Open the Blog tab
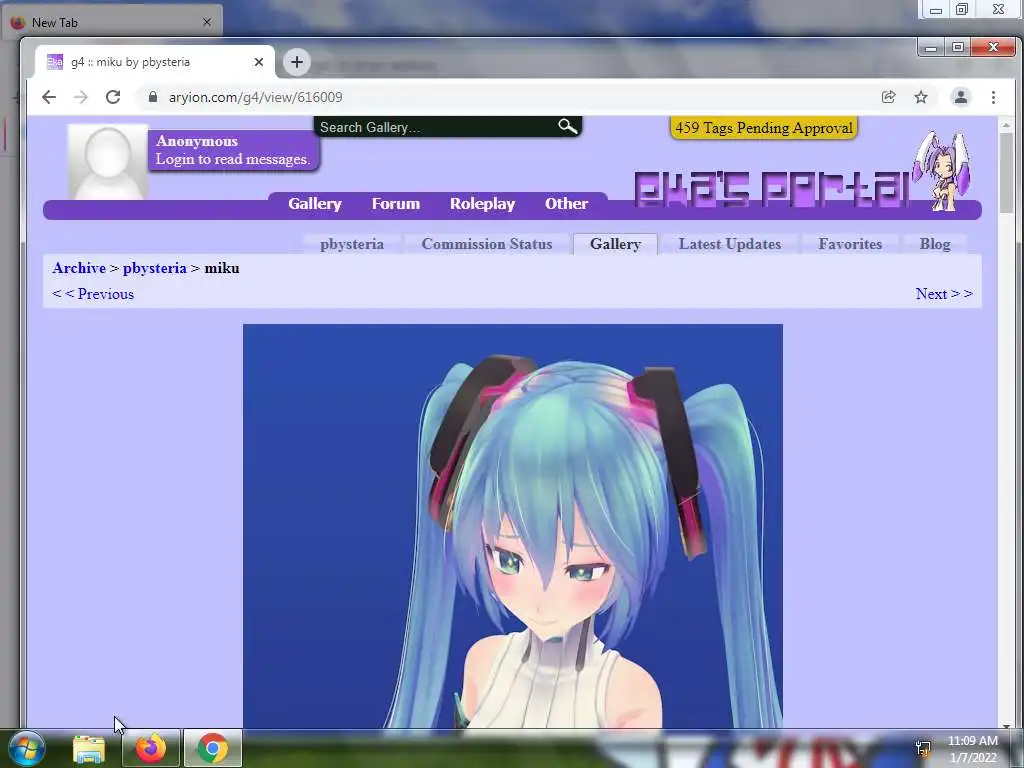Screen dimensions: 1024x768 tap(935, 244)
